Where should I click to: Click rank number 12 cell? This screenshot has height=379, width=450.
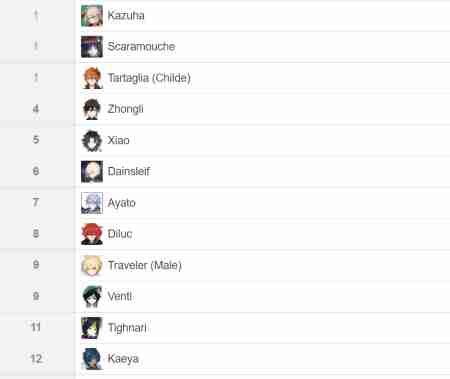pos(37,359)
